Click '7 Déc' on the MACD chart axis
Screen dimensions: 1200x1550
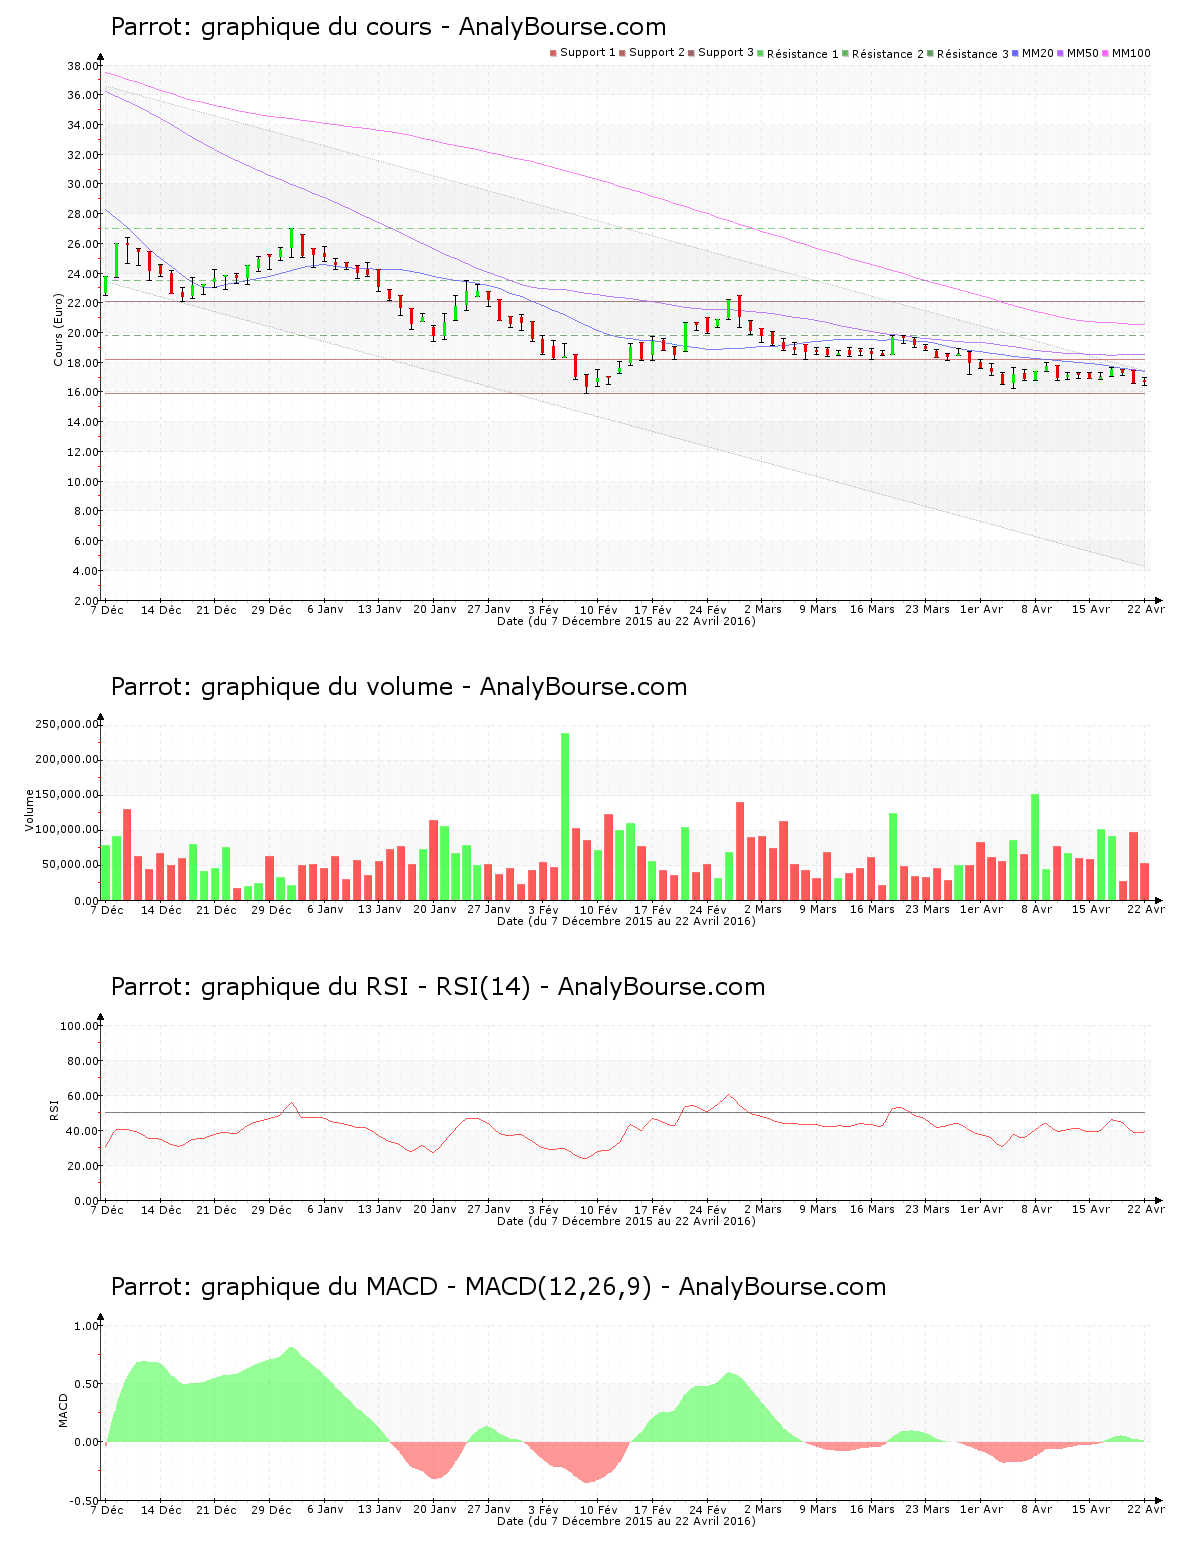click(x=107, y=1510)
